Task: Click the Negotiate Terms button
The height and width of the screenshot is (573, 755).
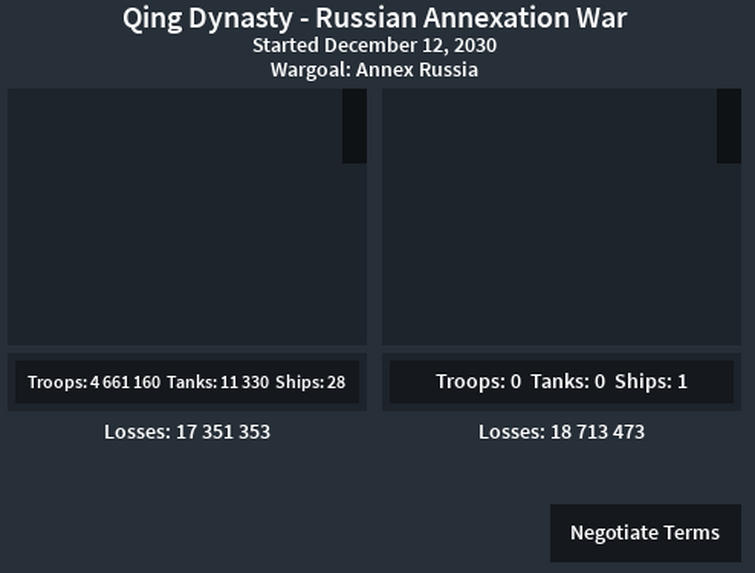Action: coord(645,533)
